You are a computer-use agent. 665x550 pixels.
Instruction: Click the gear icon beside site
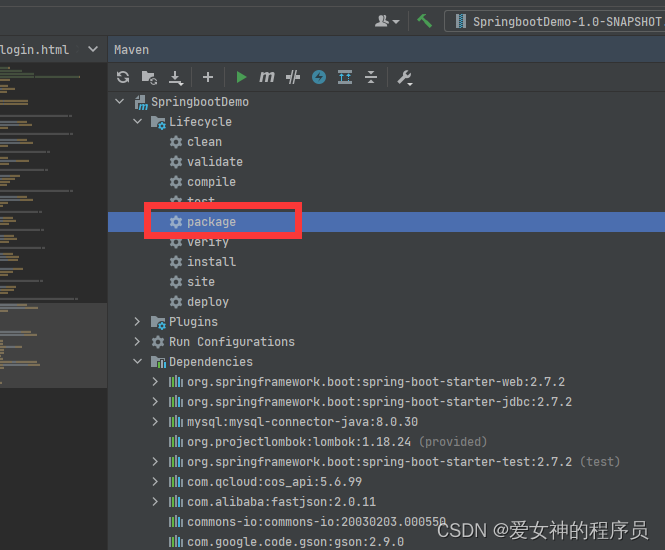[x=176, y=282]
